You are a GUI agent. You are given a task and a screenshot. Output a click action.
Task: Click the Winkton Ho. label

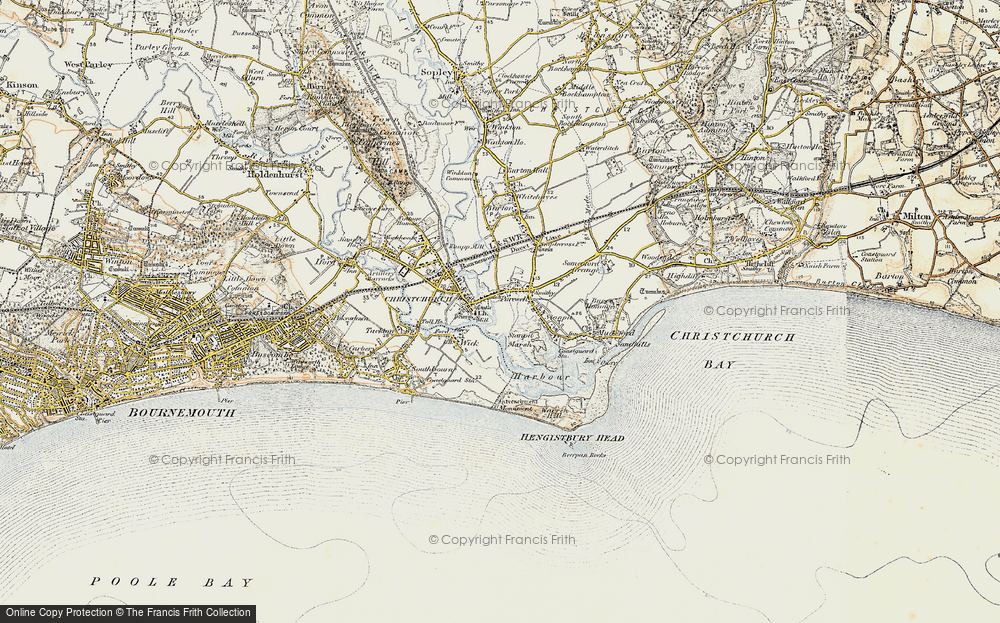(505, 142)
